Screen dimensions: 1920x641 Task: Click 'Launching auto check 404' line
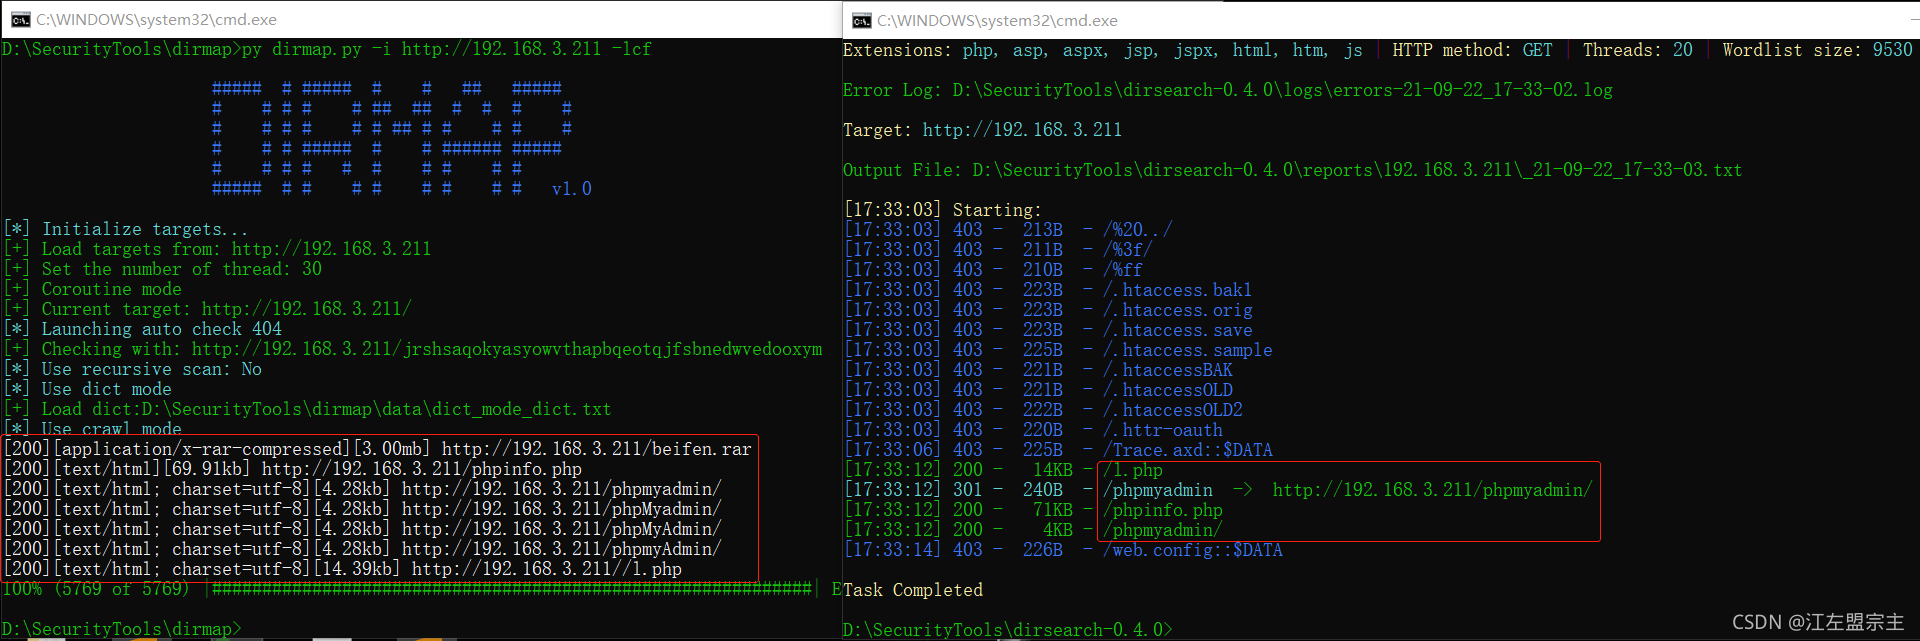[x=143, y=329]
